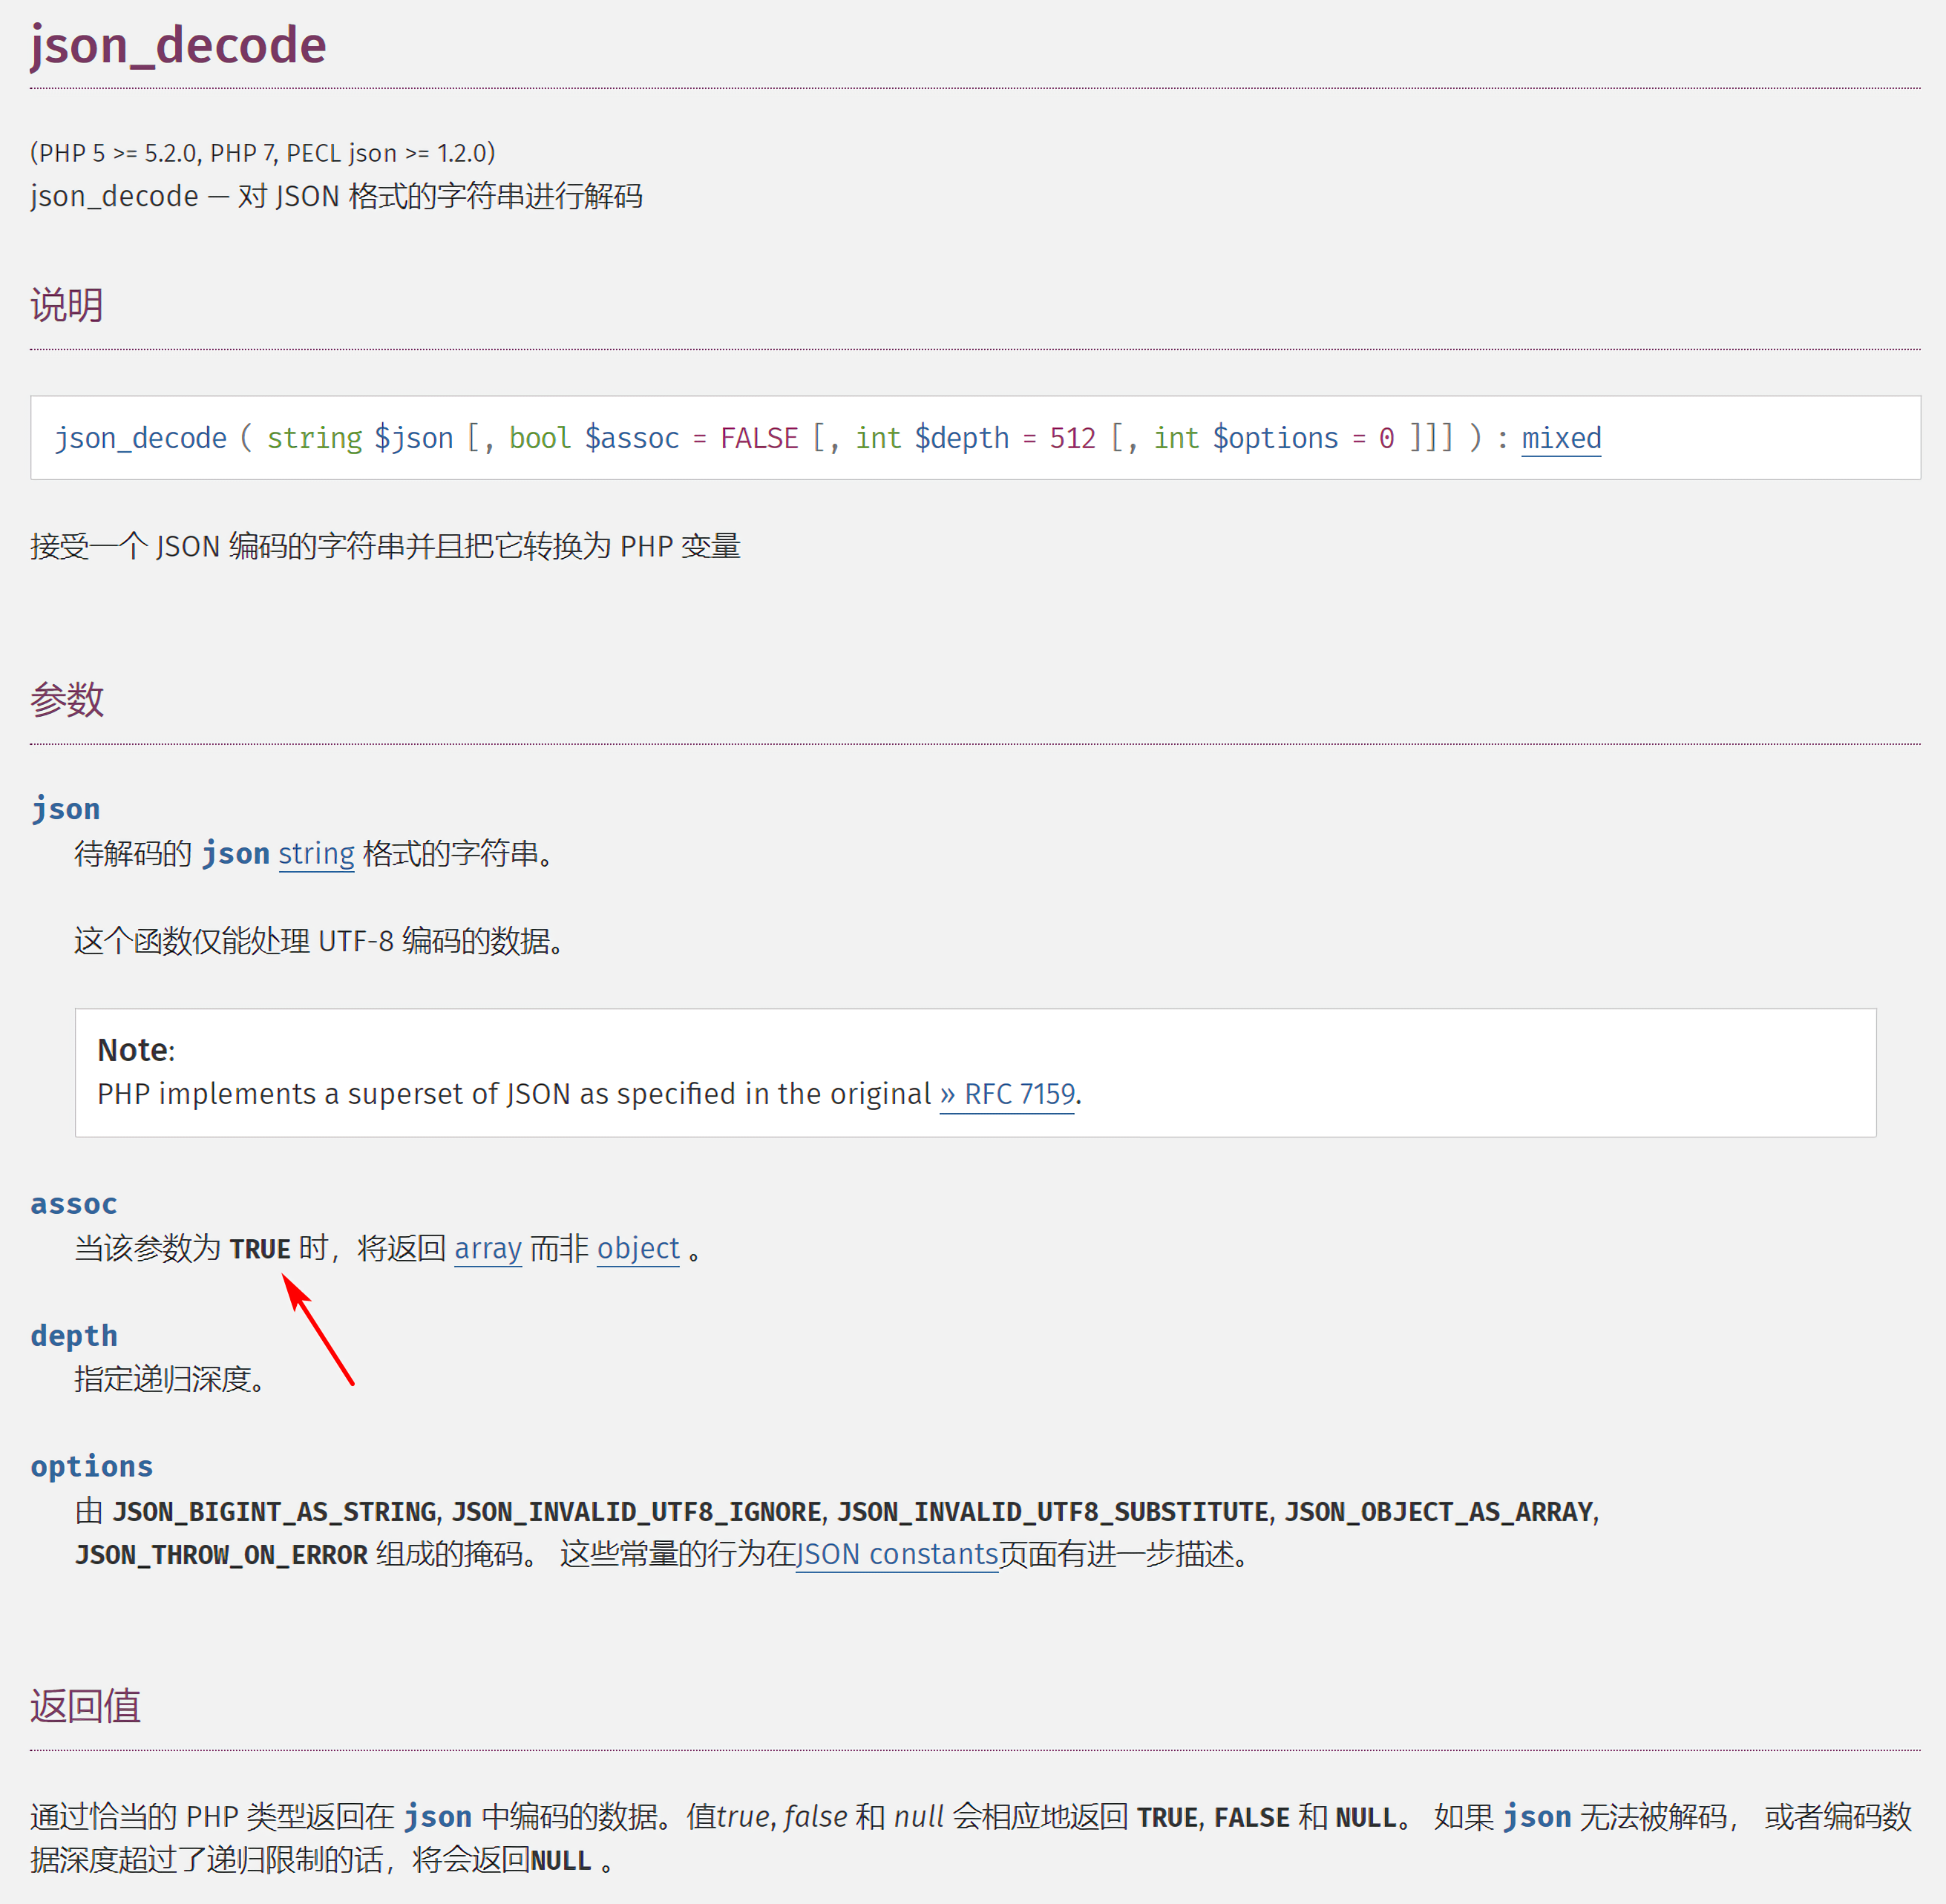Click '$assoc' in the signature
Image resolution: width=1946 pixels, height=1904 pixels.
[631, 438]
